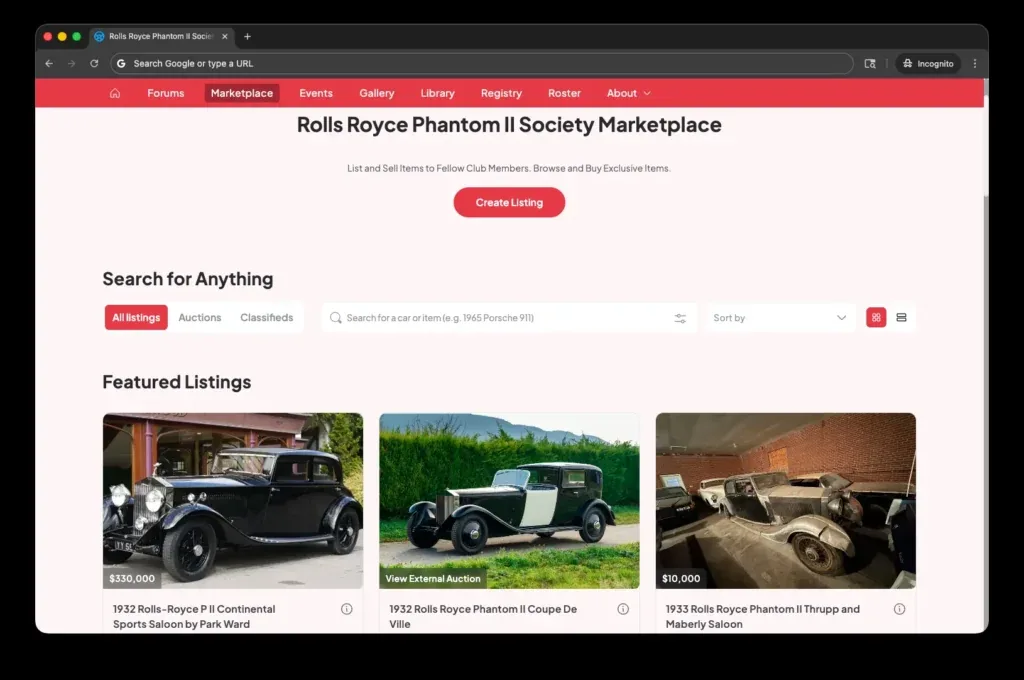1024x680 pixels.
Task: View info for Phantom II Coupe De Ville
Action: coord(623,609)
